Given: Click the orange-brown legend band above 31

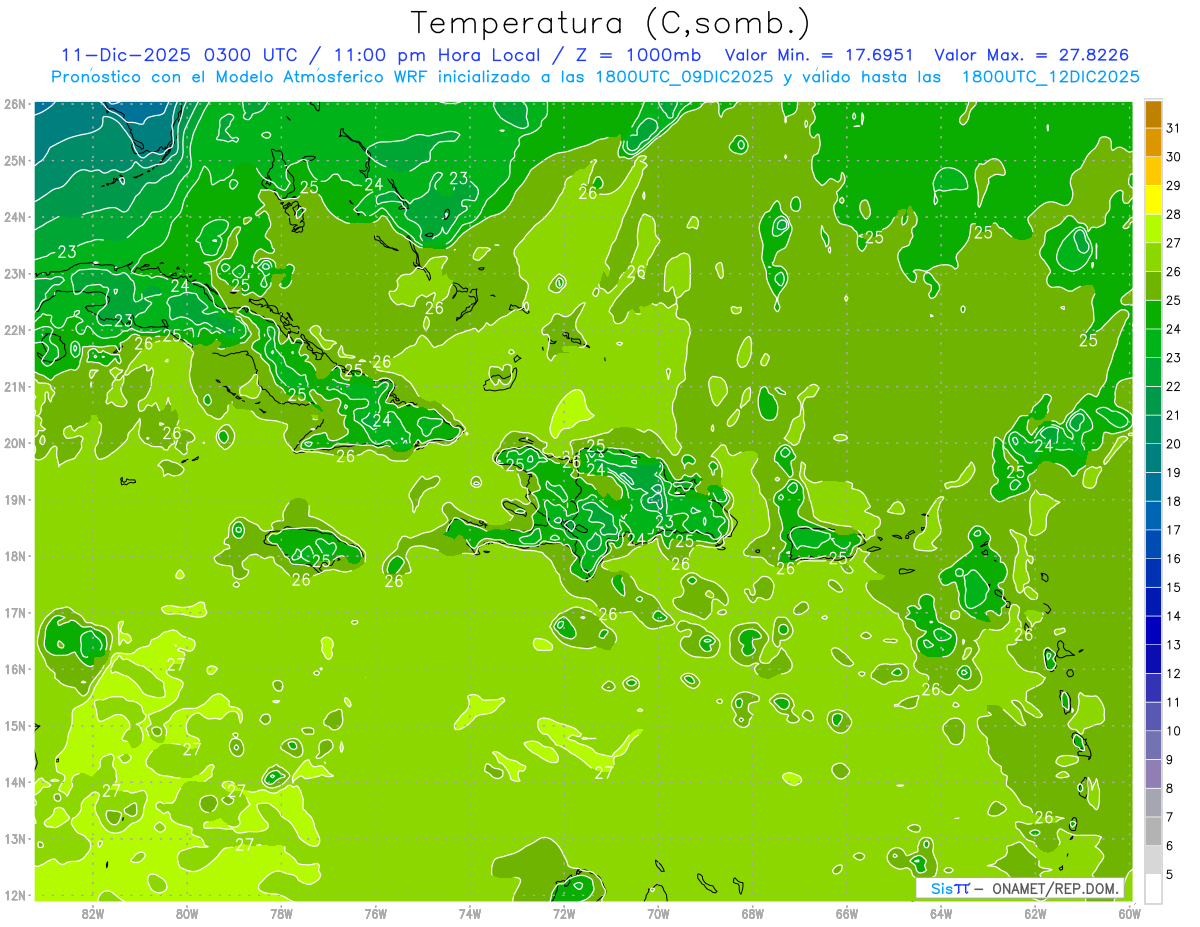Looking at the screenshot, I should (x=1153, y=113).
